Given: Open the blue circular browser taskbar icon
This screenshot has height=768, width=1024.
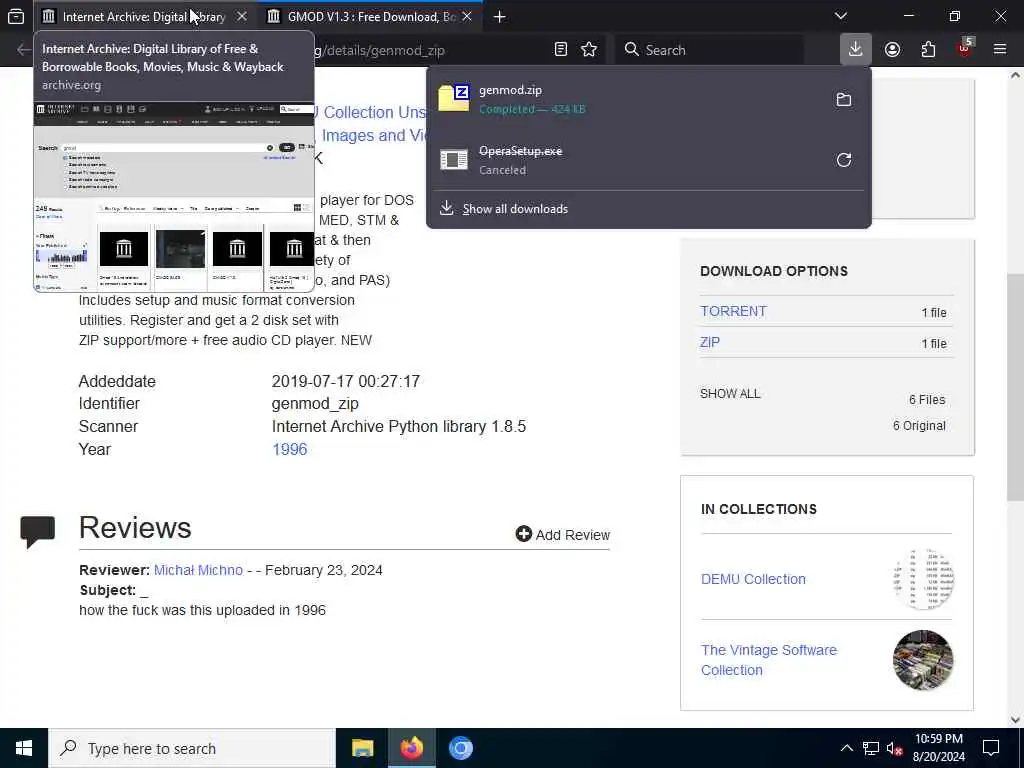Looking at the screenshot, I should click(x=460, y=748).
